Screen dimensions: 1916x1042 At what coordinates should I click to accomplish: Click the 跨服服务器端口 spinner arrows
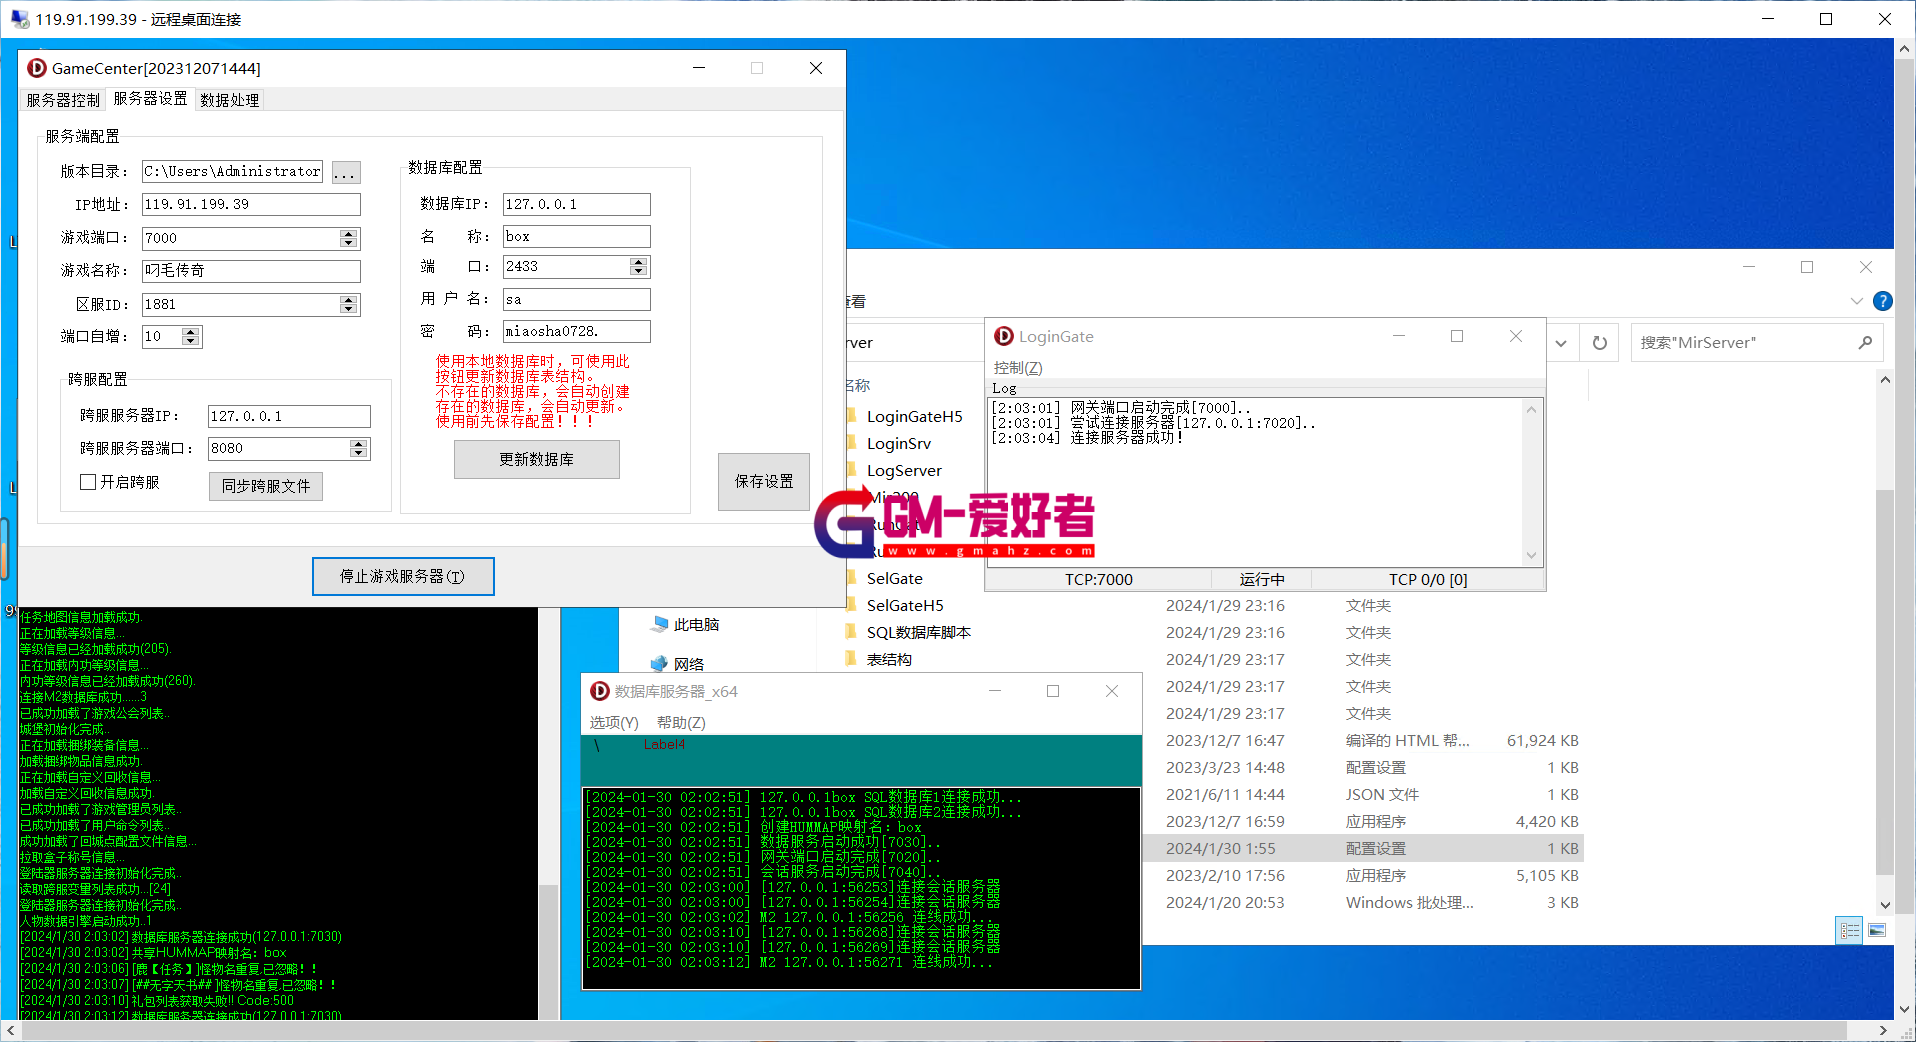[358, 448]
